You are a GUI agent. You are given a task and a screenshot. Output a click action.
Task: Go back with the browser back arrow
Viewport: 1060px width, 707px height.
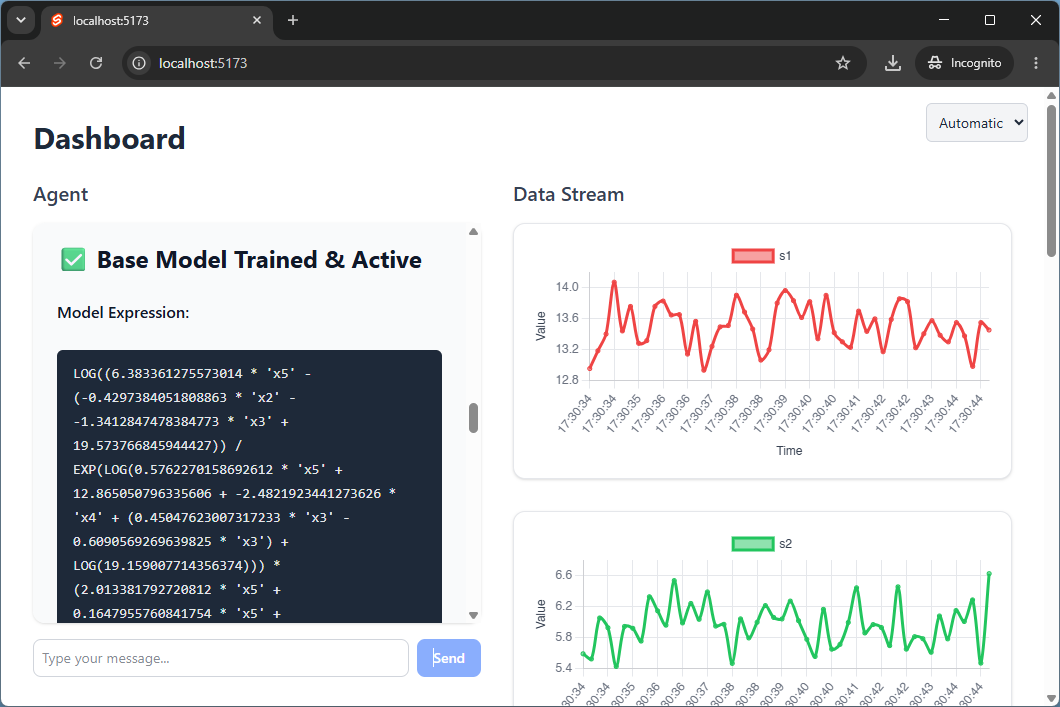[24, 63]
